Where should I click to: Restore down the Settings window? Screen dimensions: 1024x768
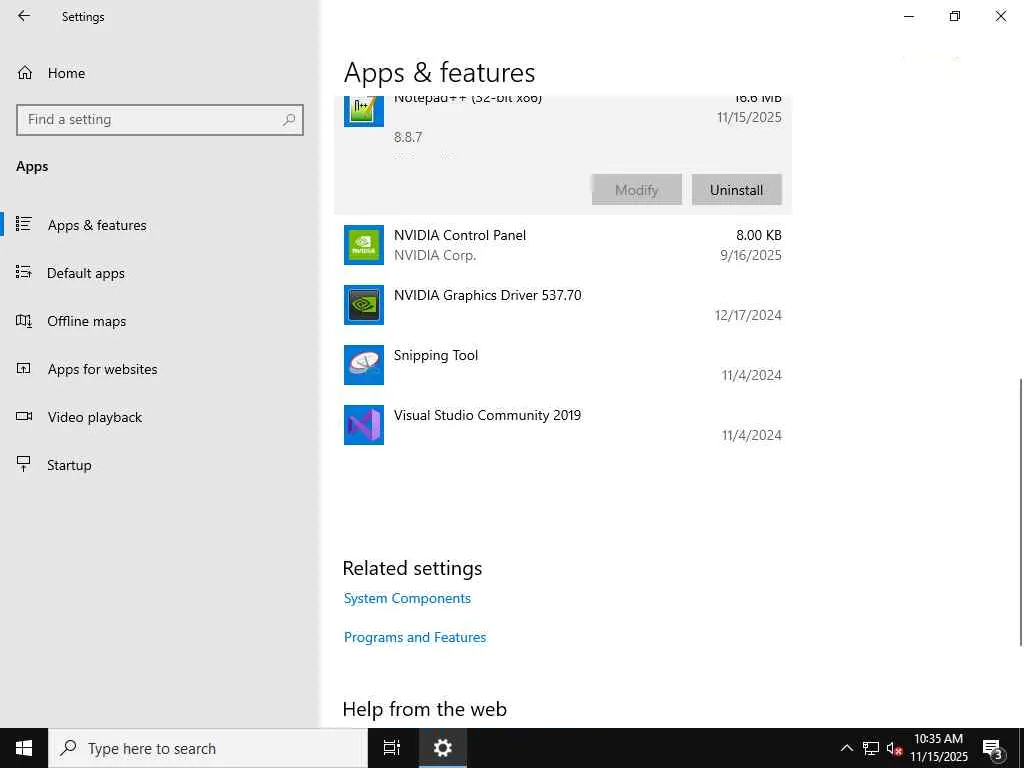(955, 16)
